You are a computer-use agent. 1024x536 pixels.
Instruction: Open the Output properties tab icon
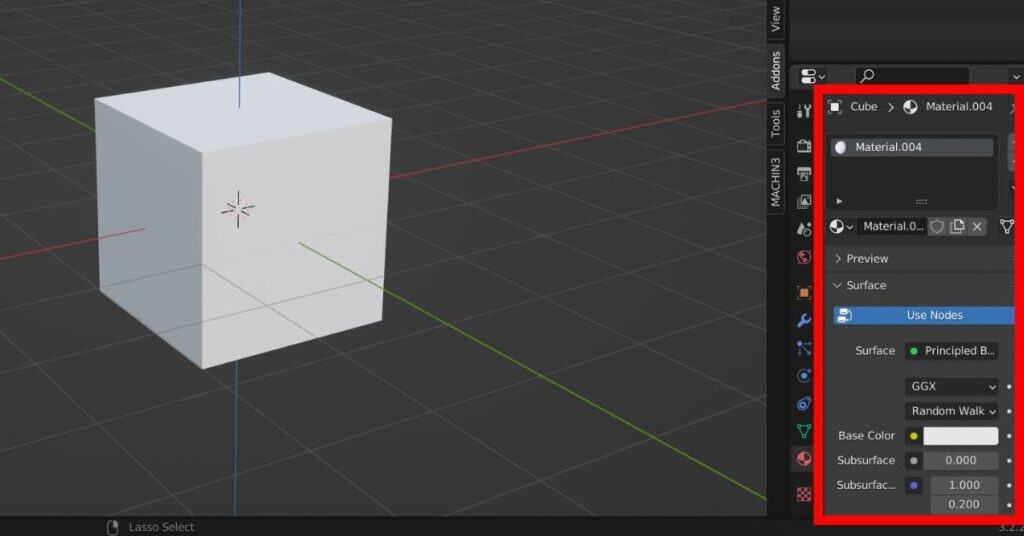click(804, 174)
